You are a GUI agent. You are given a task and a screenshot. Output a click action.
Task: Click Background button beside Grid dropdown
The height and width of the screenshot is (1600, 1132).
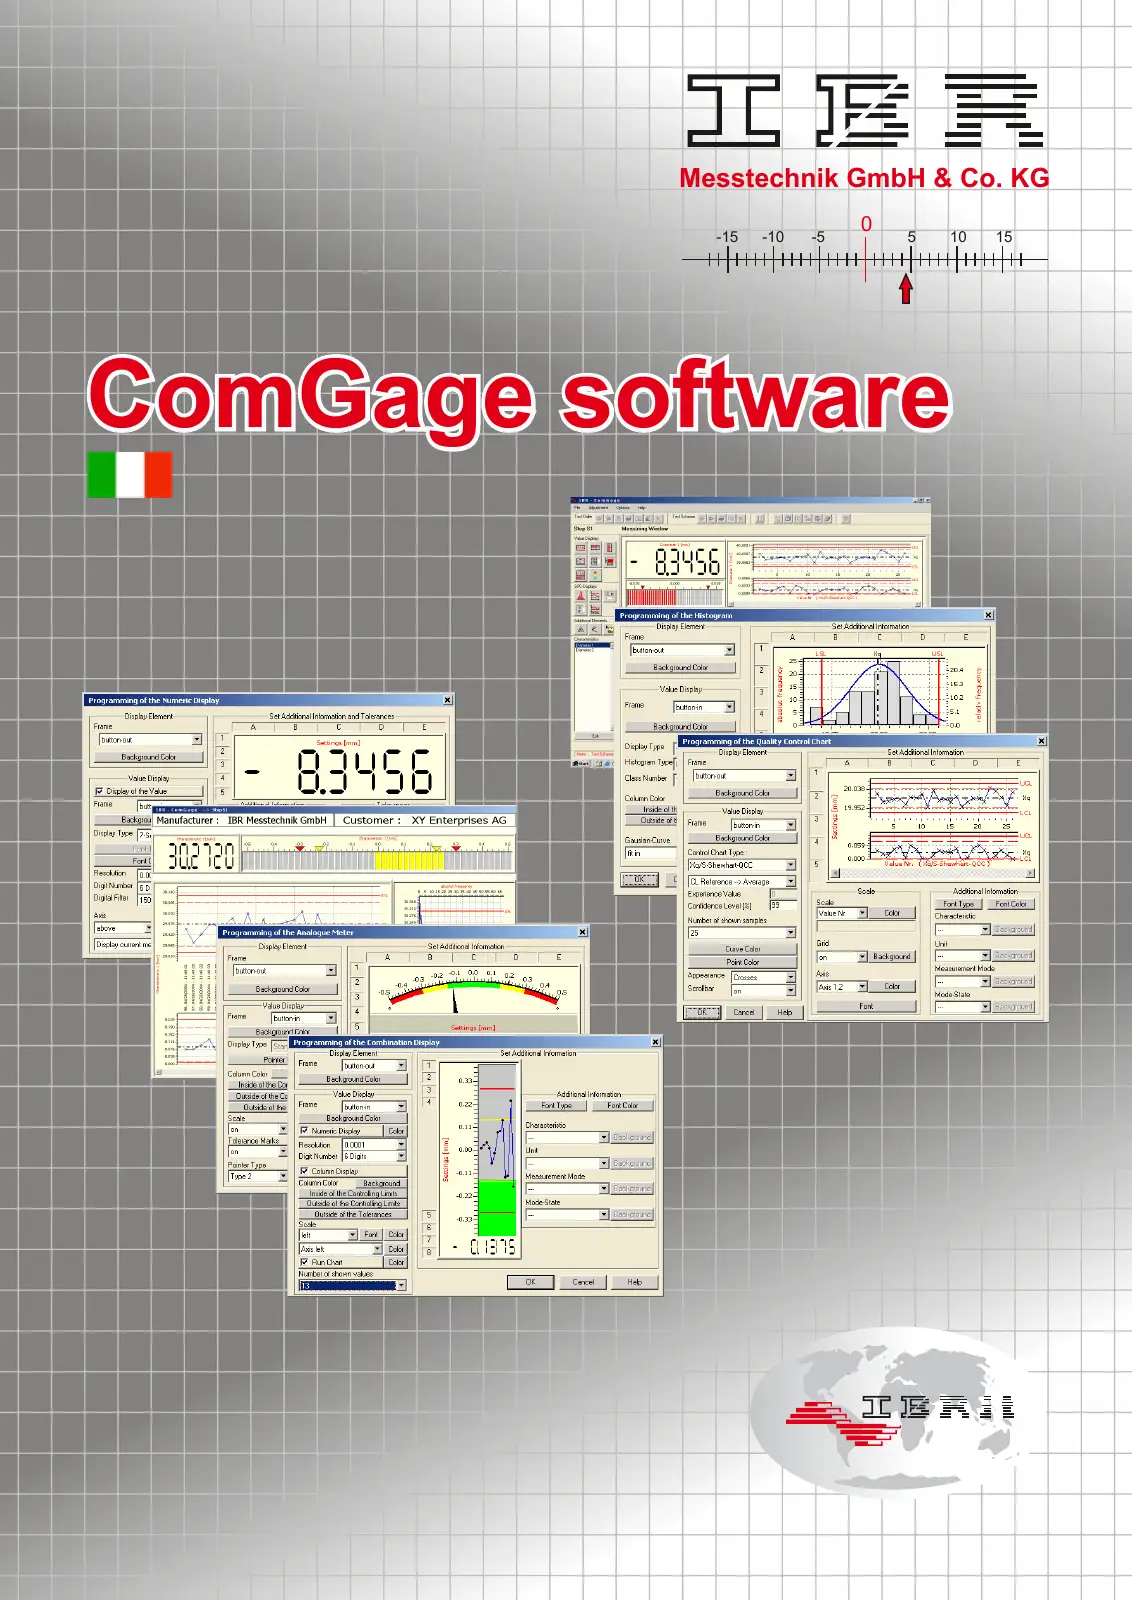click(x=892, y=956)
